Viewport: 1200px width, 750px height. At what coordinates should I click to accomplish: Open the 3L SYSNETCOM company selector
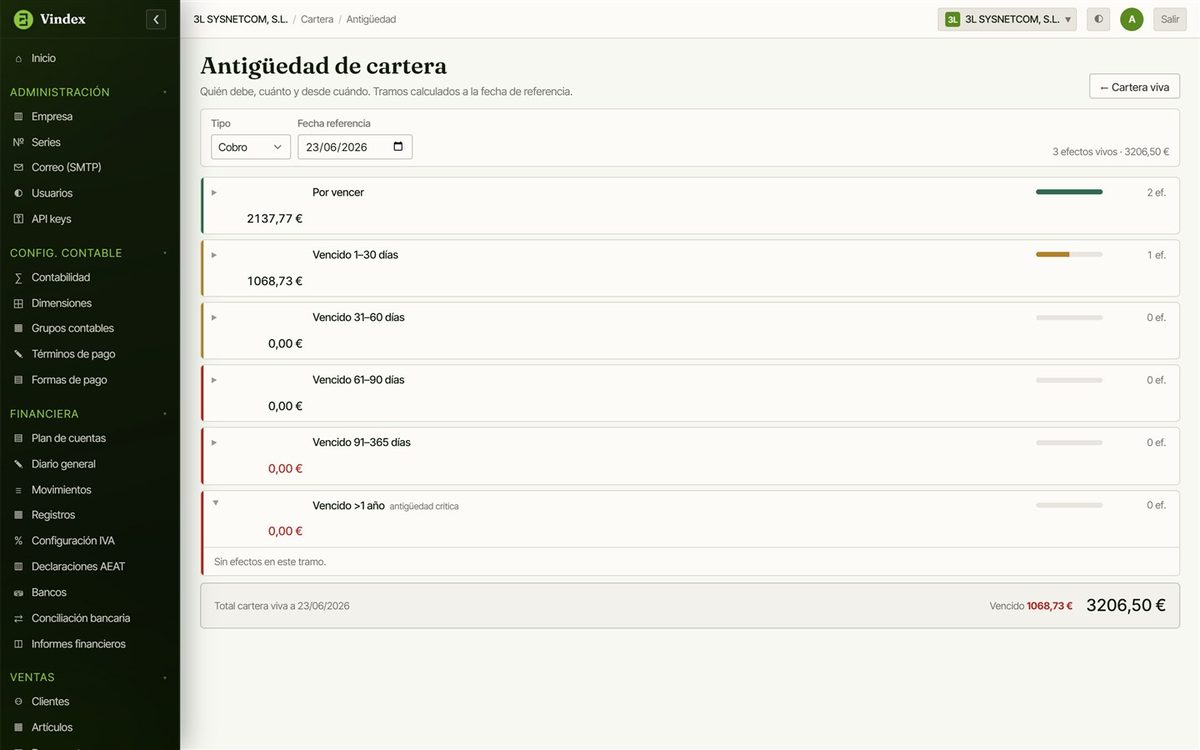pyautogui.click(x=1007, y=19)
